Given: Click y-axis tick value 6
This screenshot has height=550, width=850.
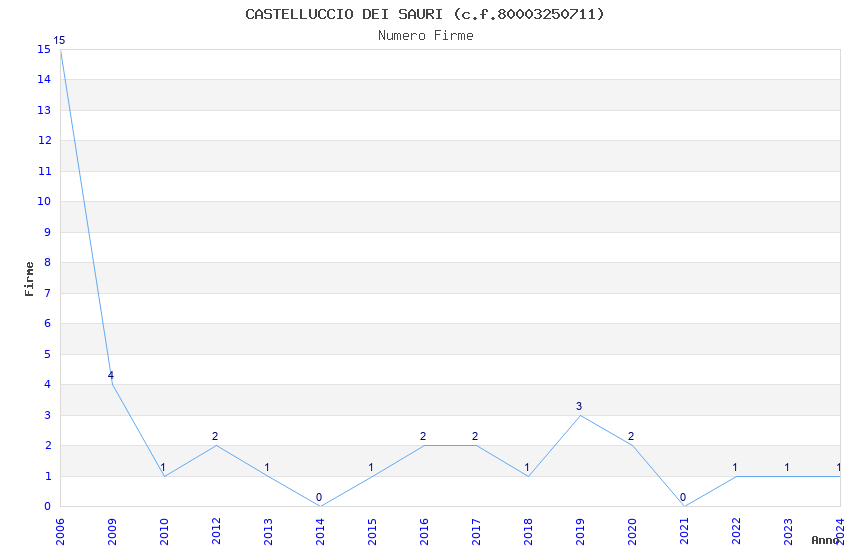Looking at the screenshot, I should (48, 323).
